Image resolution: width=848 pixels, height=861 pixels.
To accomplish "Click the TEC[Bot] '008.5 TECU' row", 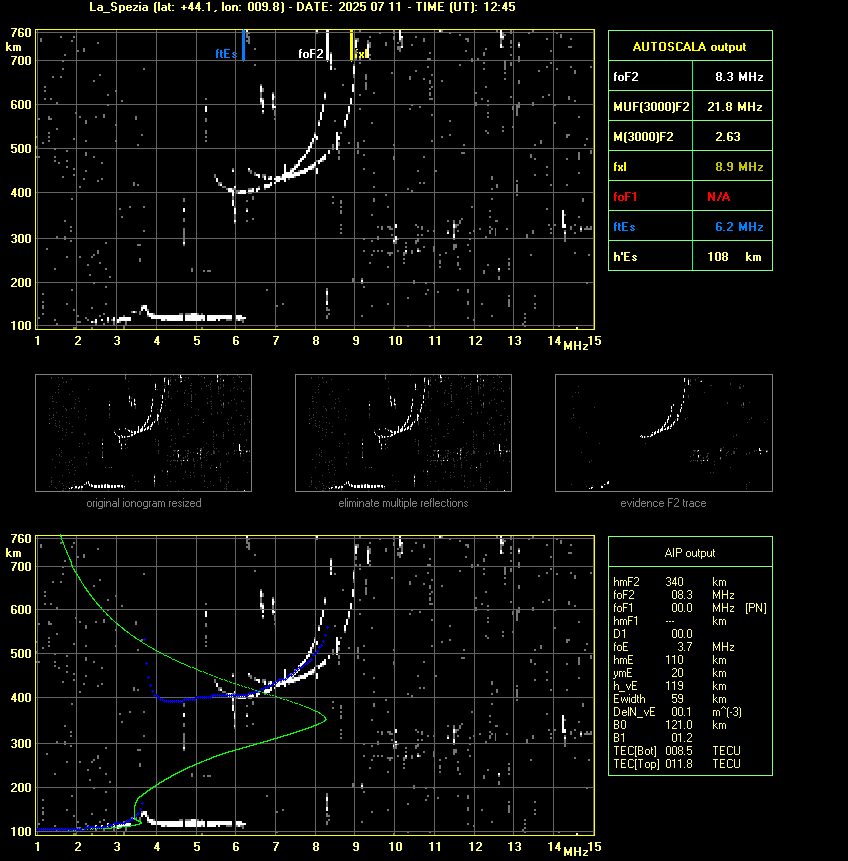I will (x=677, y=751).
